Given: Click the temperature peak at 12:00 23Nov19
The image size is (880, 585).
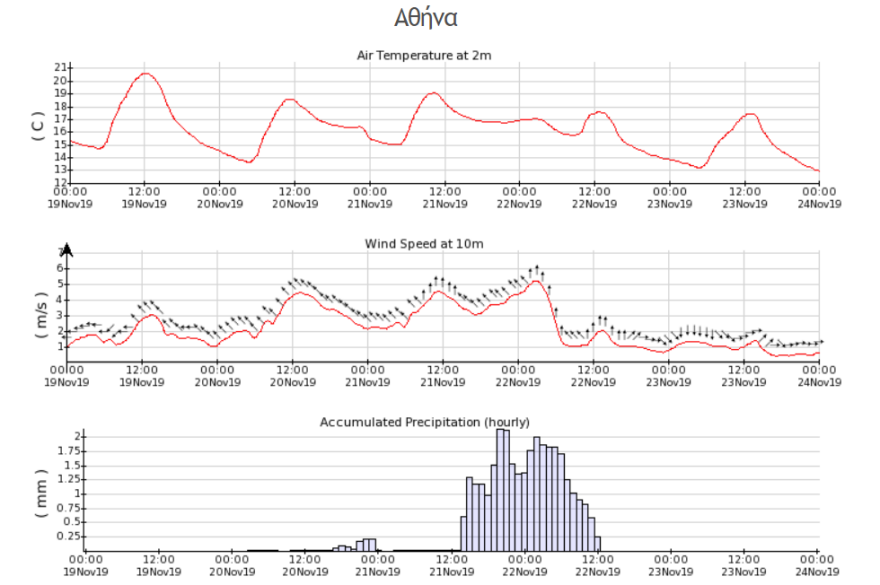Looking at the screenshot, I should [749, 114].
